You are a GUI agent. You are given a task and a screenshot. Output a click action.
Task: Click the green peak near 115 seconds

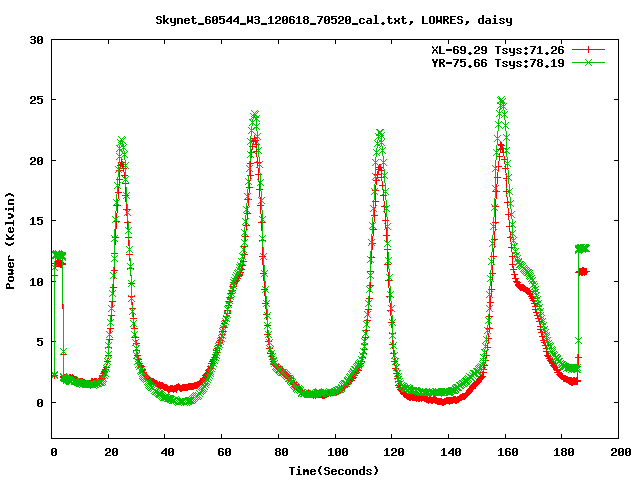point(380,133)
